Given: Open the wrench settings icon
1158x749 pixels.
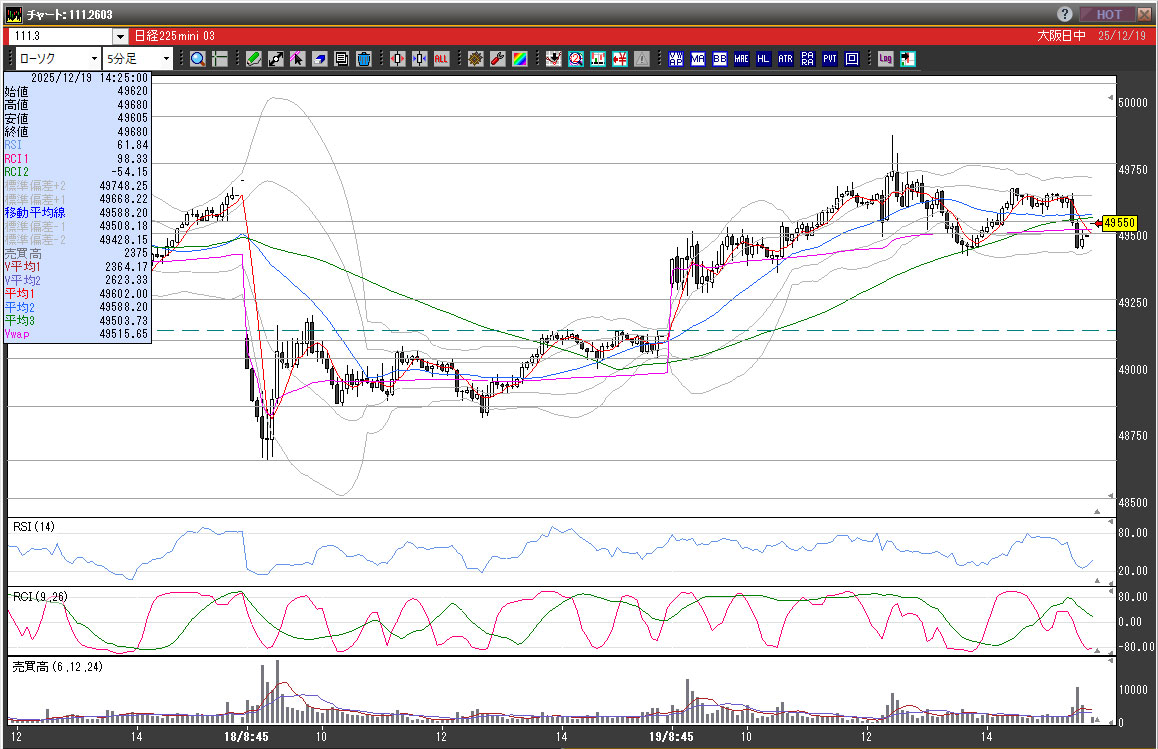Looking at the screenshot, I should (497, 59).
